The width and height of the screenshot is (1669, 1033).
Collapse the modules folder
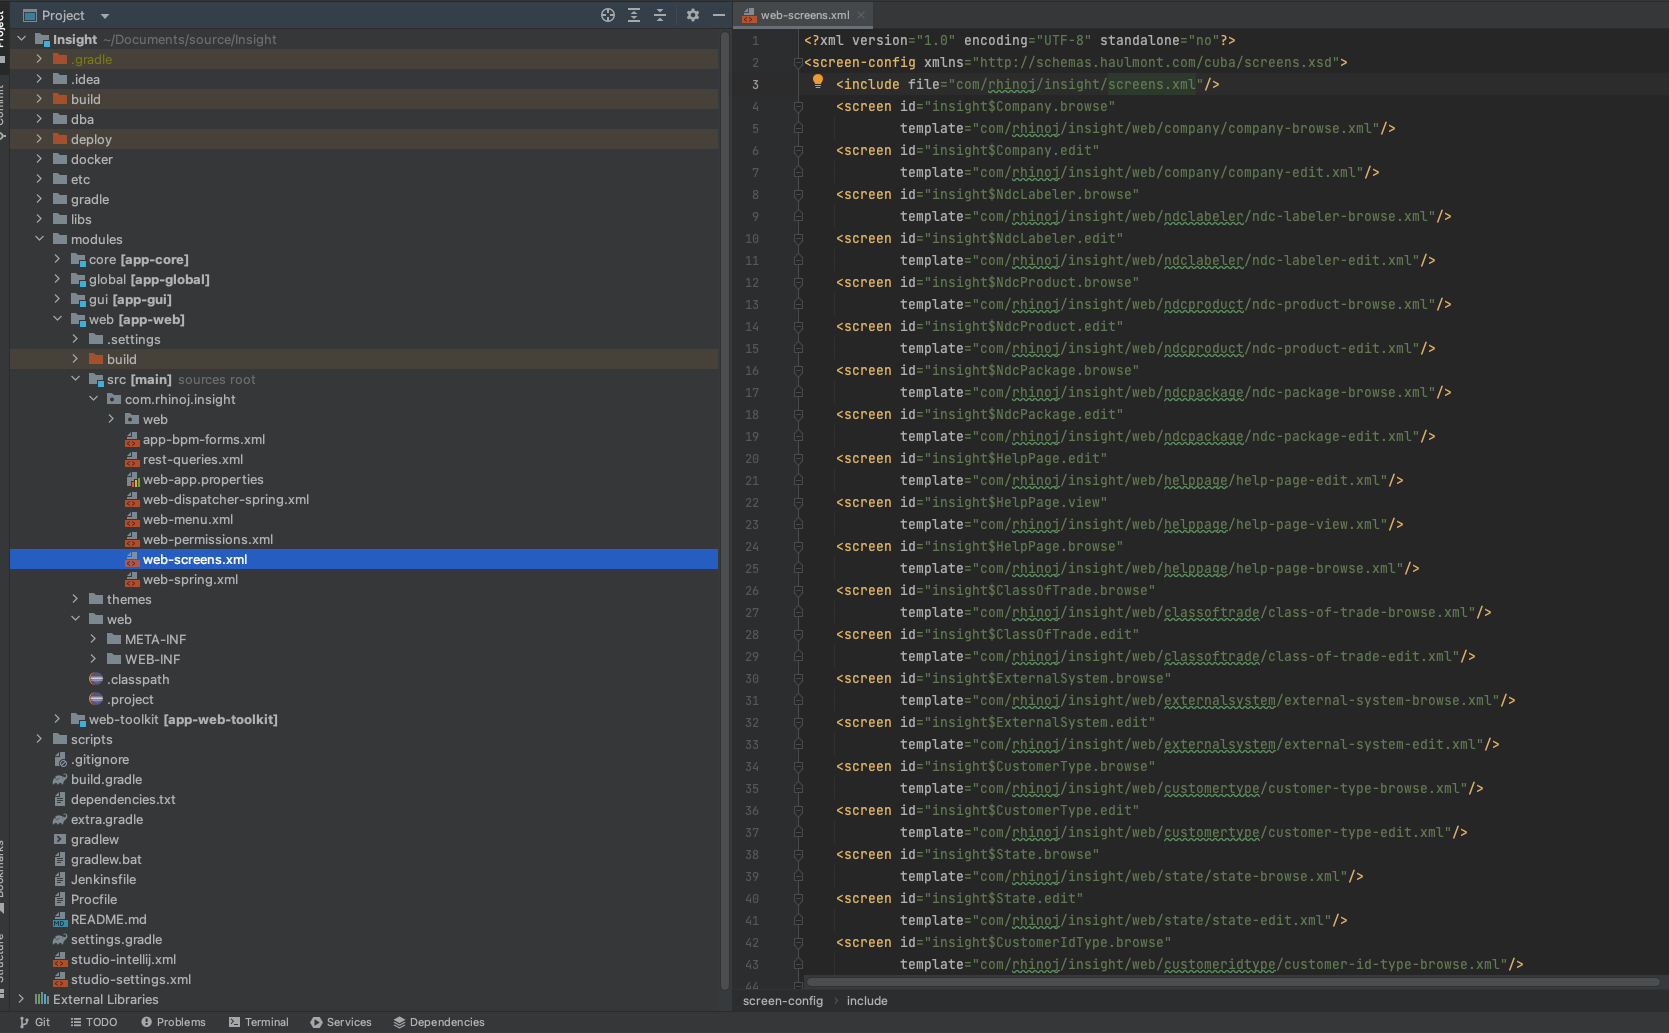click(x=39, y=239)
